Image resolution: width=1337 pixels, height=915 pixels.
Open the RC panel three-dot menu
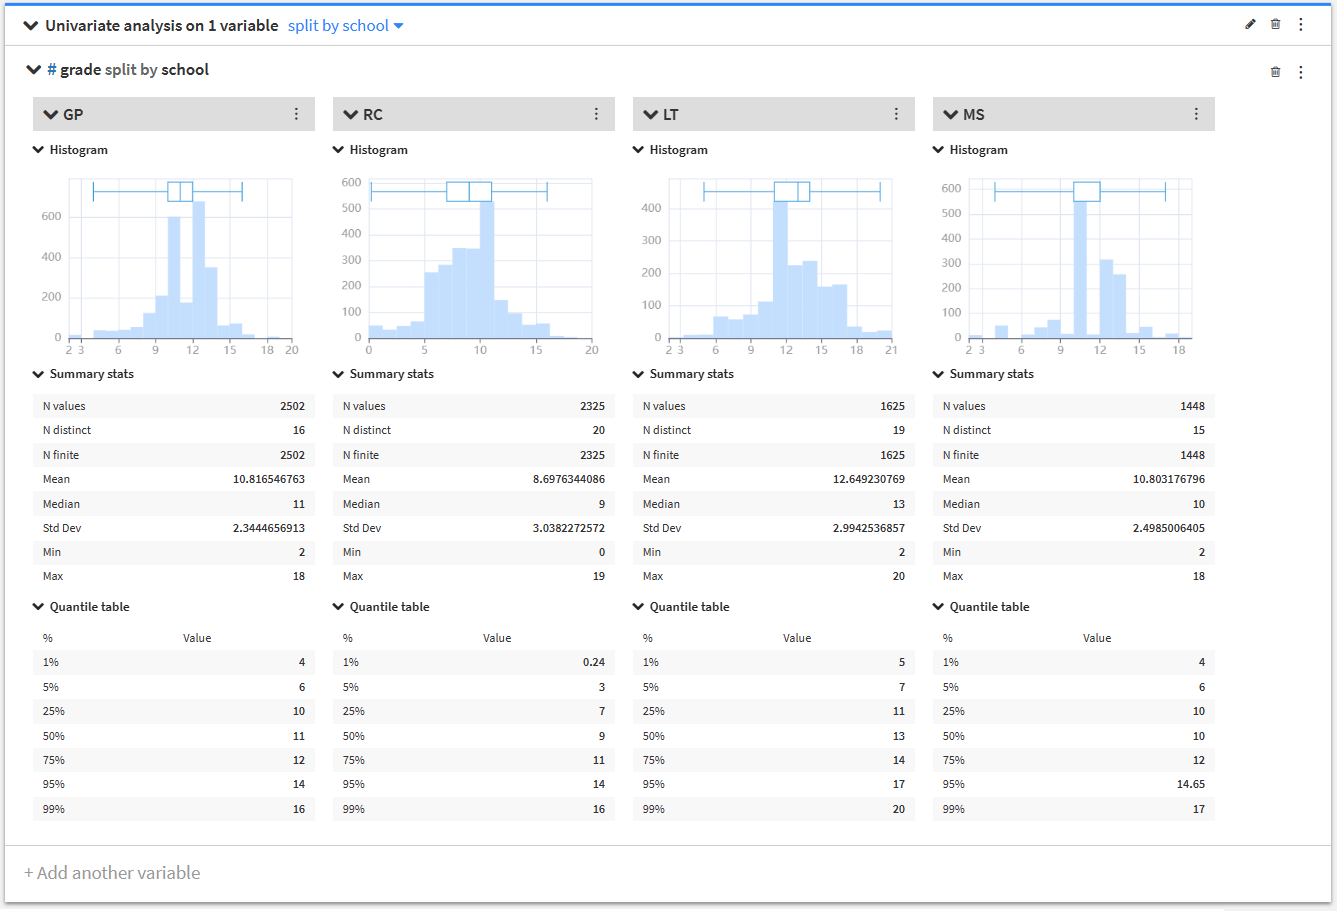(596, 114)
